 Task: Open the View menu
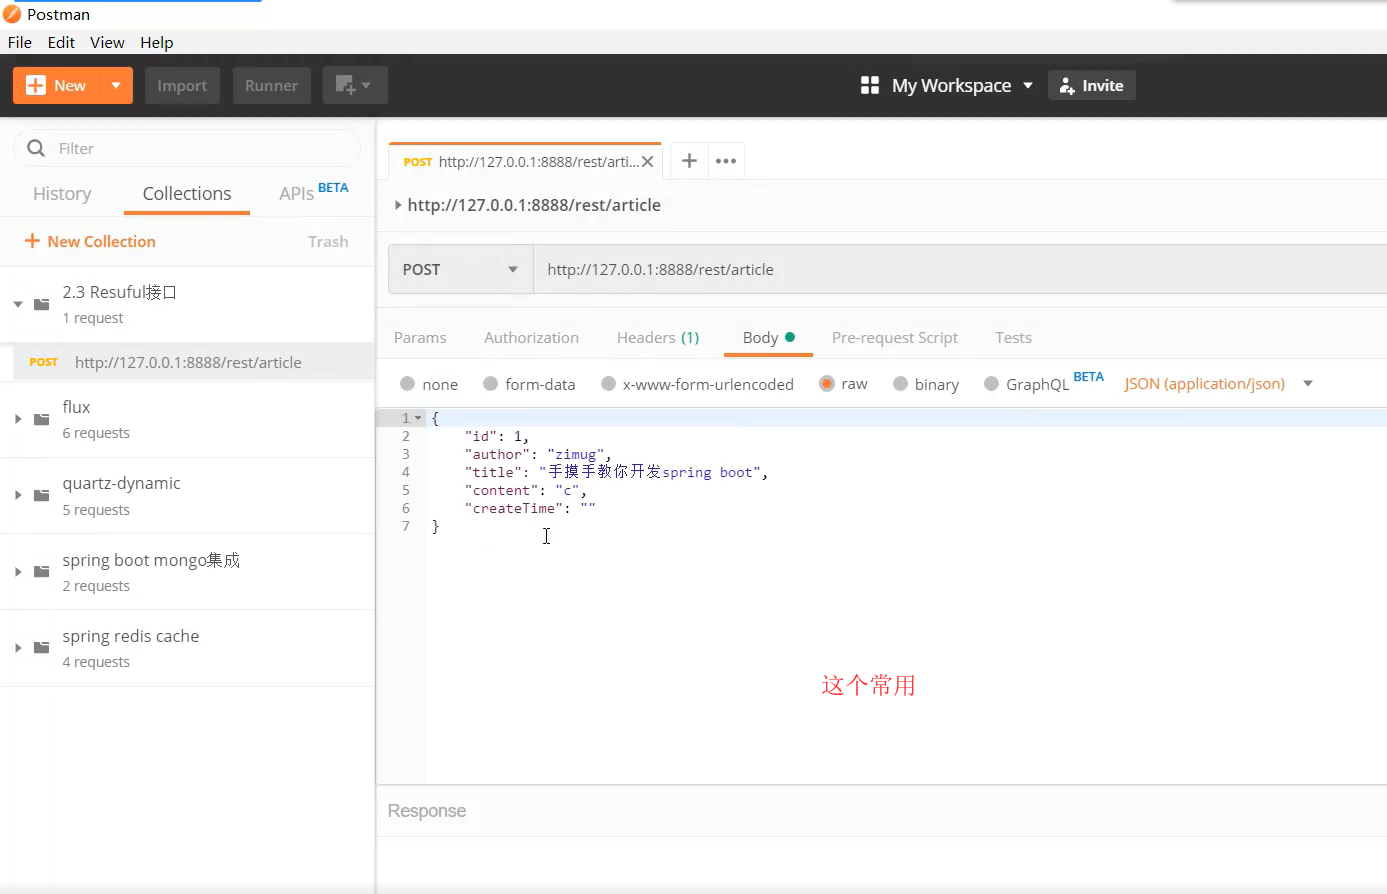pos(107,42)
